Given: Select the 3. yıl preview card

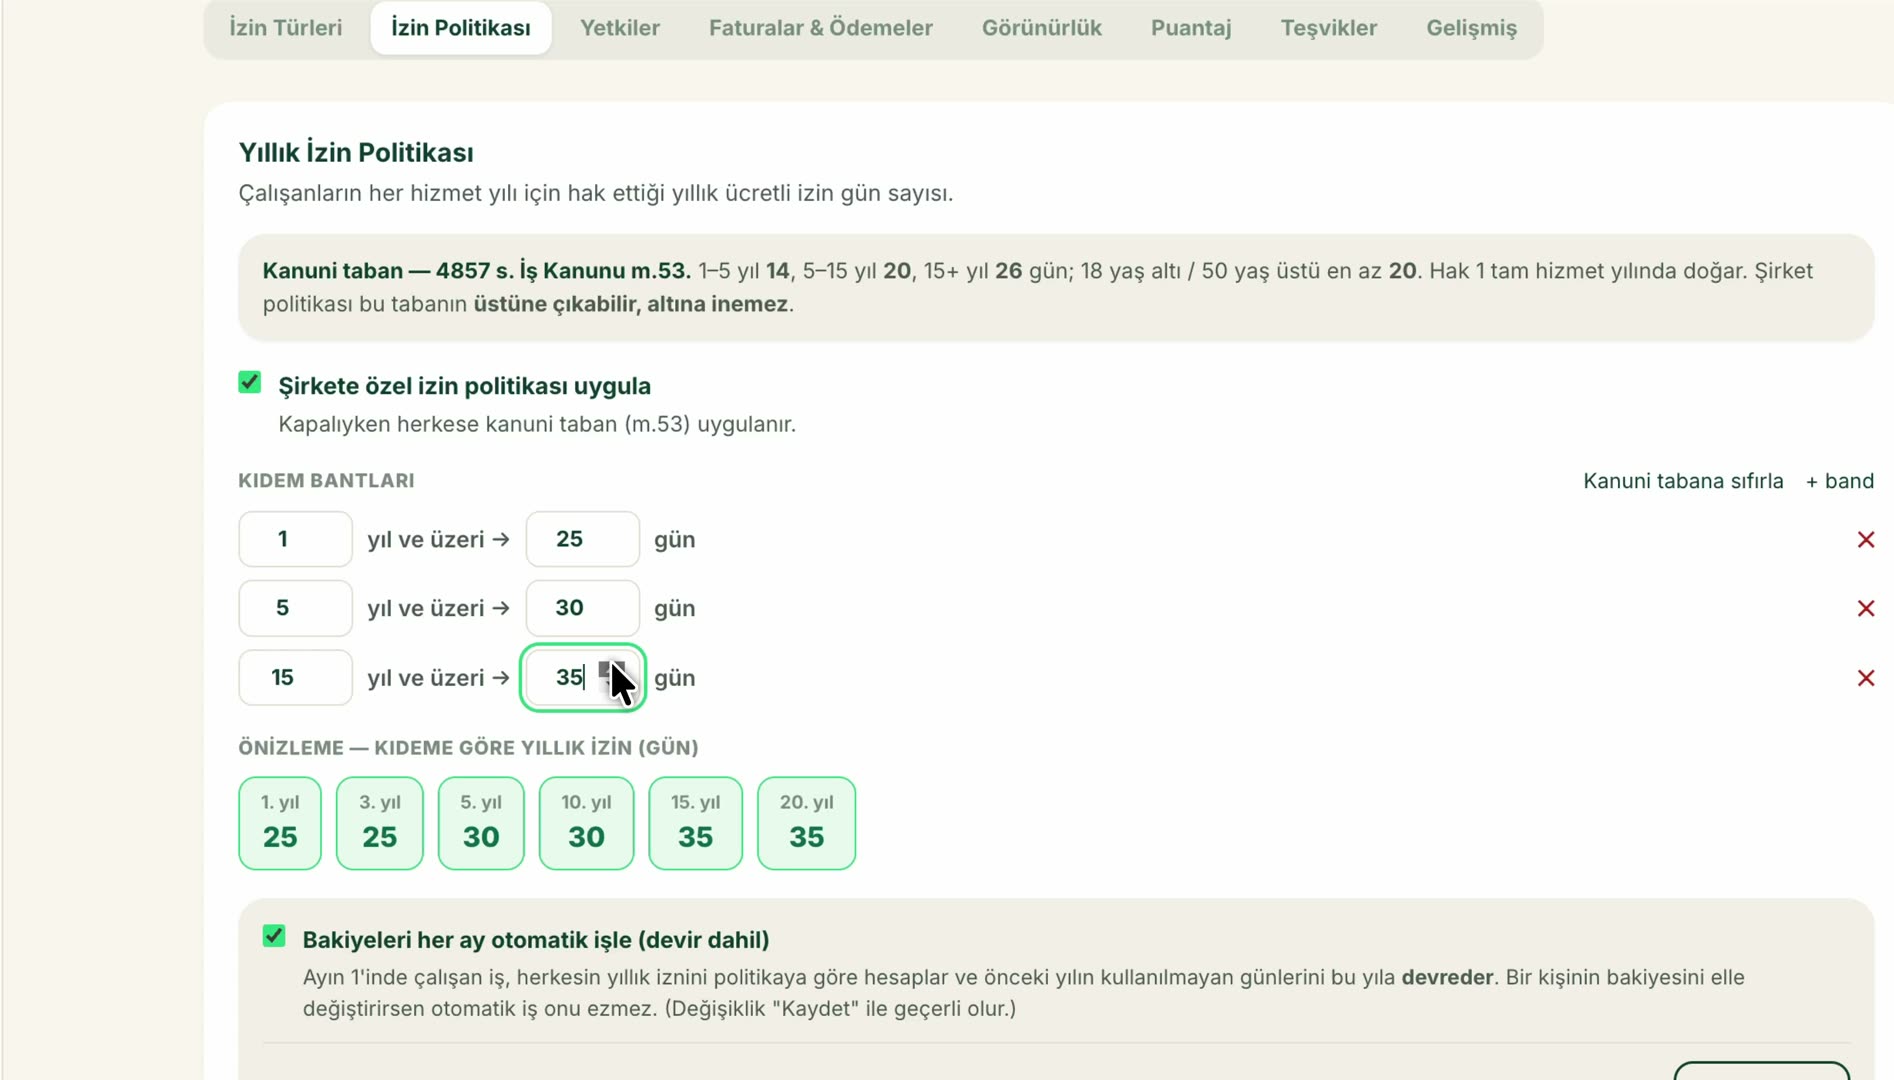Looking at the screenshot, I should click(380, 823).
